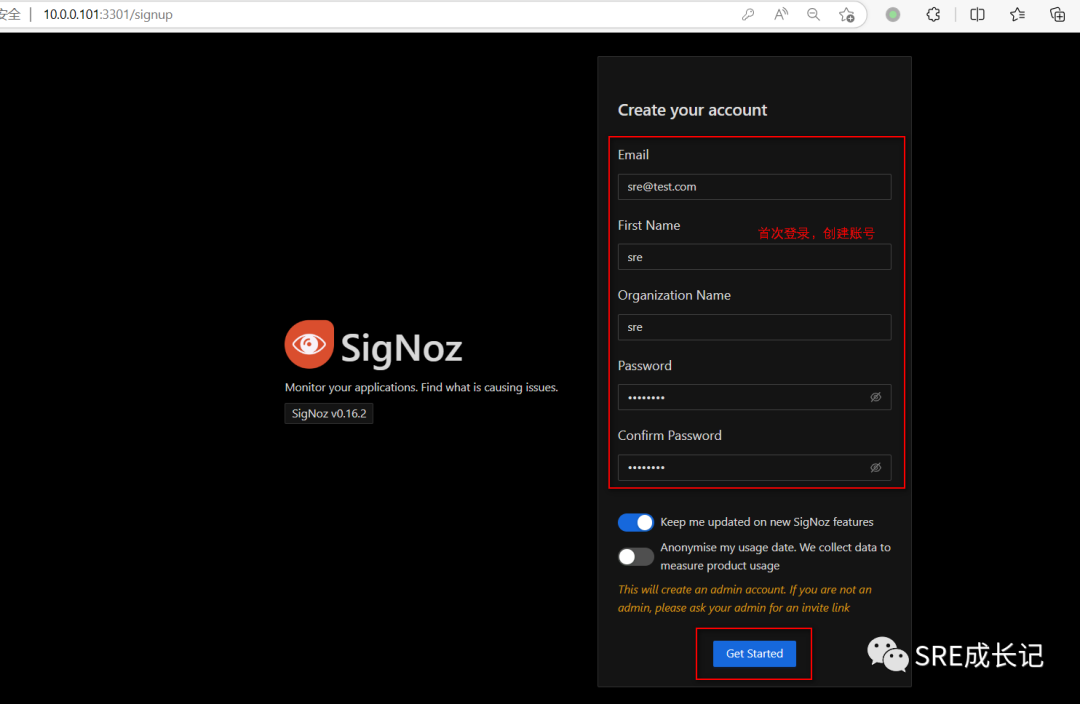
Task: Open the Collections icon in browser toolbar
Action: (1057, 14)
